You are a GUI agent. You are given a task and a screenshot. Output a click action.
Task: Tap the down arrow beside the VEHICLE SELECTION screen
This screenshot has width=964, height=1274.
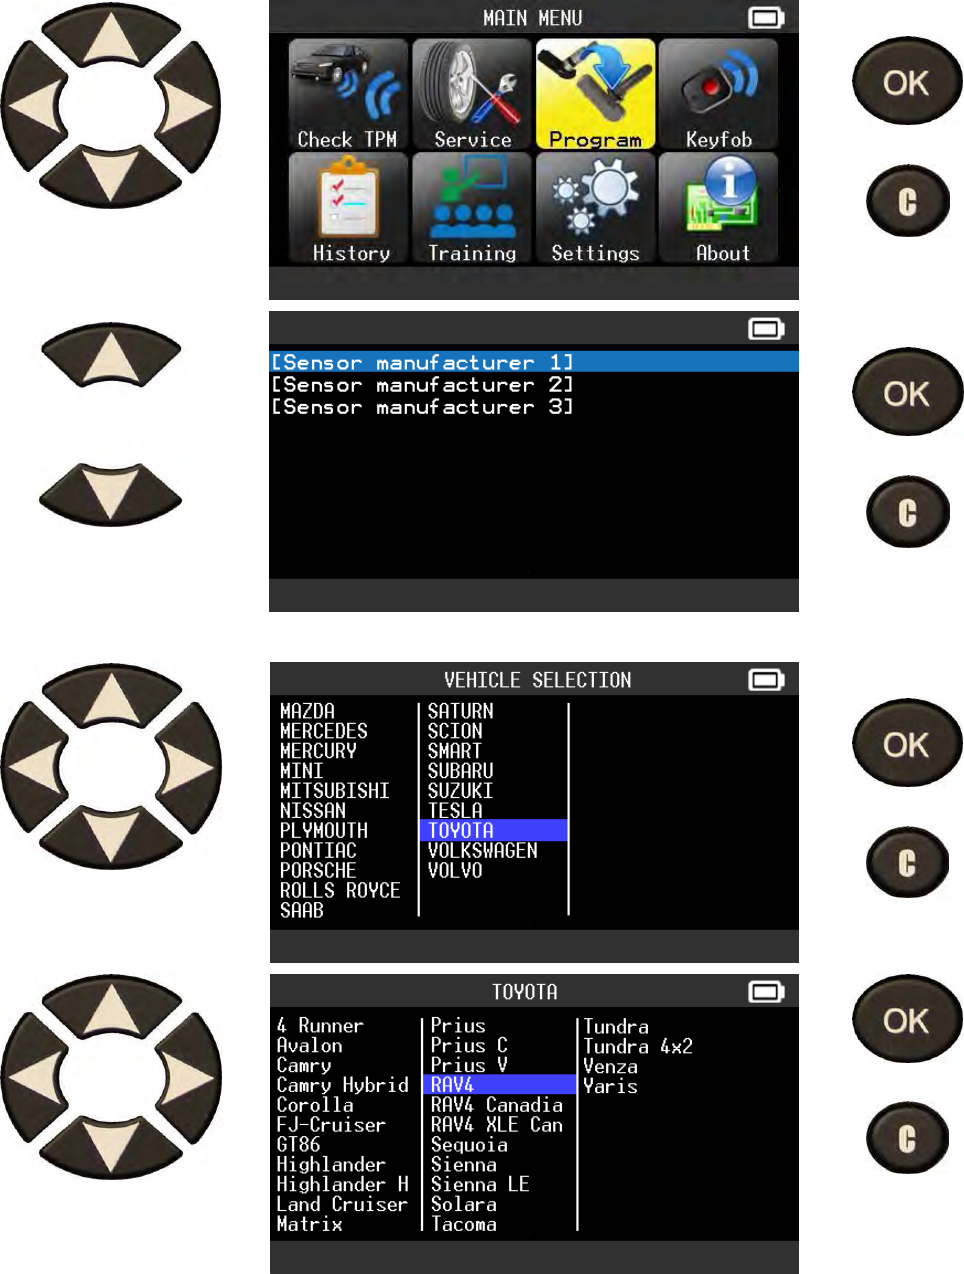[x=110, y=838]
